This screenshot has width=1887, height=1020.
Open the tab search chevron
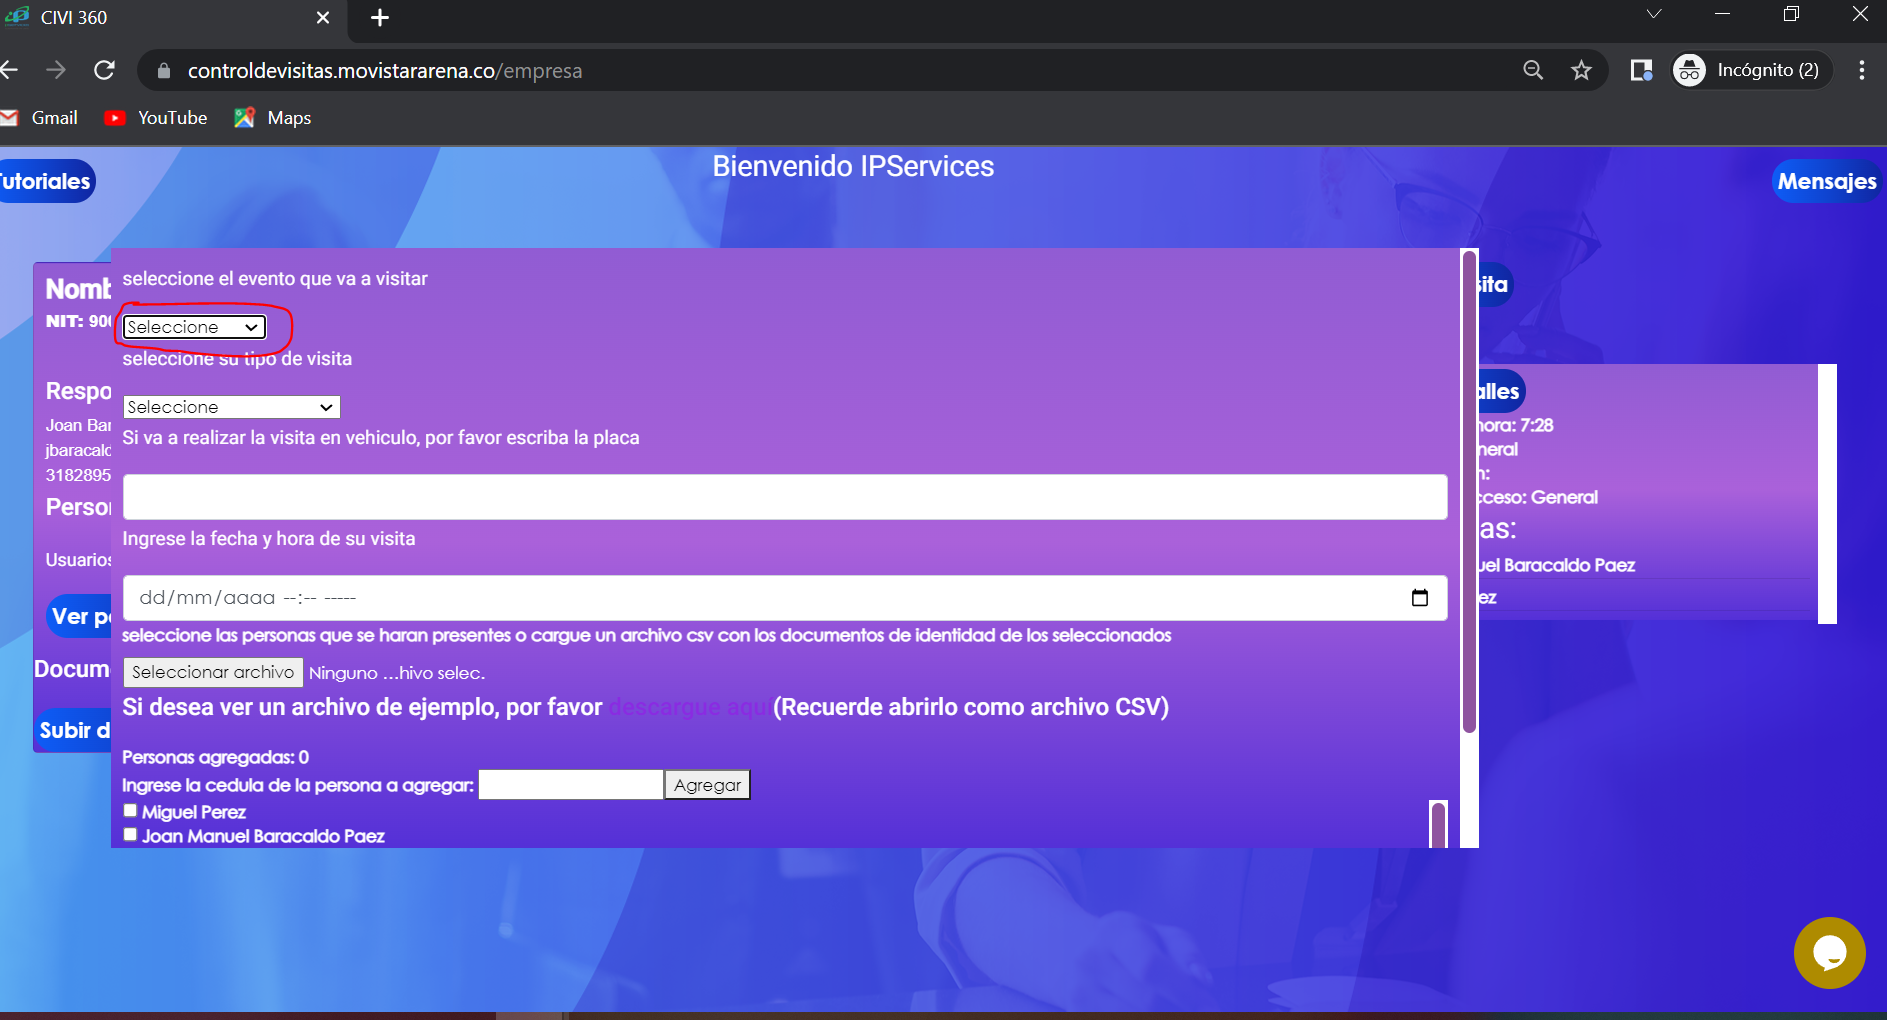point(1654,14)
